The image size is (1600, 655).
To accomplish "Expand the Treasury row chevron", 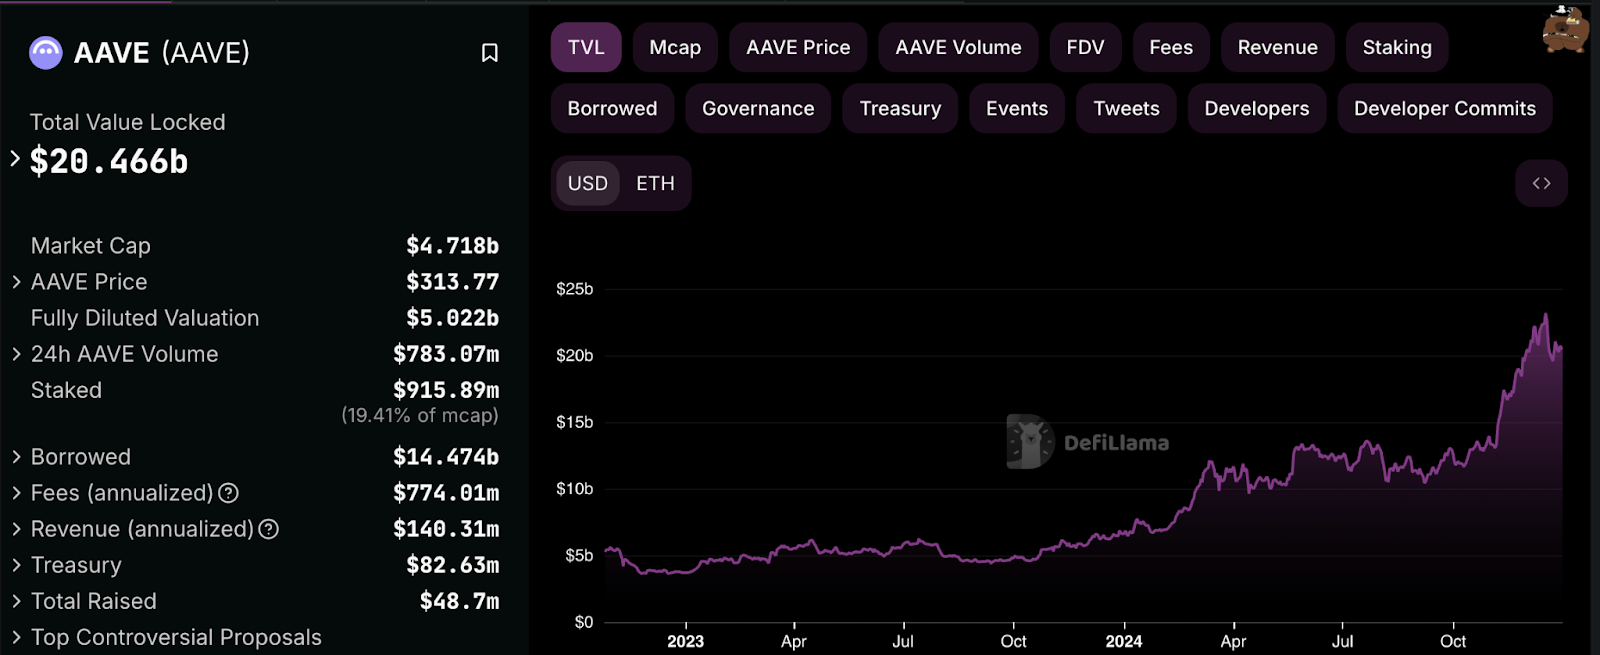I will click(x=16, y=565).
